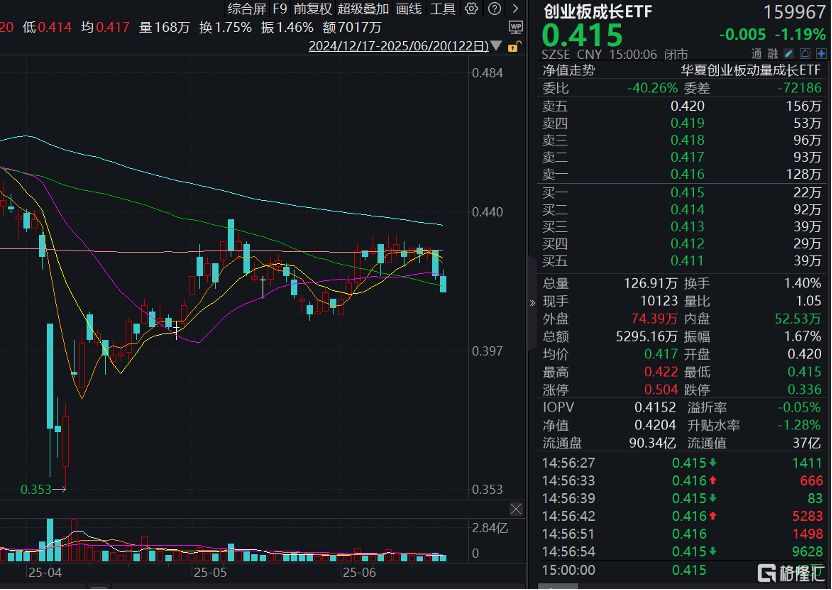Viewport: 832px width, 590px height.
Task: Open chart settings gear icon
Action: [x=471, y=8]
